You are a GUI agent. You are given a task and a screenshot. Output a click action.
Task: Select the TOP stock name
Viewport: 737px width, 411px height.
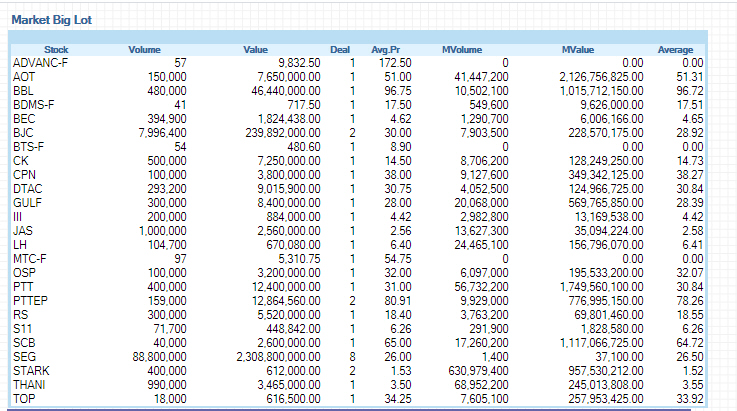[x=24, y=399]
